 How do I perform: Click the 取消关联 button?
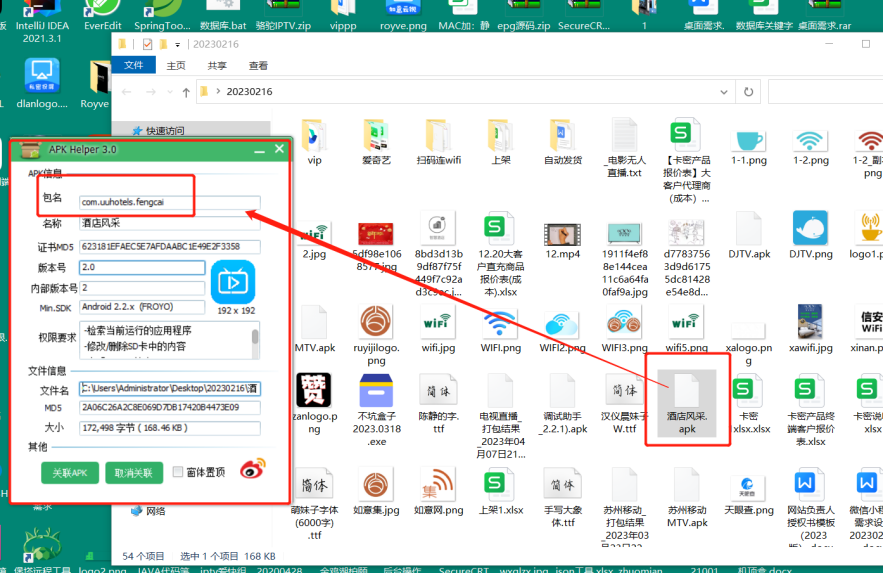click(x=134, y=473)
